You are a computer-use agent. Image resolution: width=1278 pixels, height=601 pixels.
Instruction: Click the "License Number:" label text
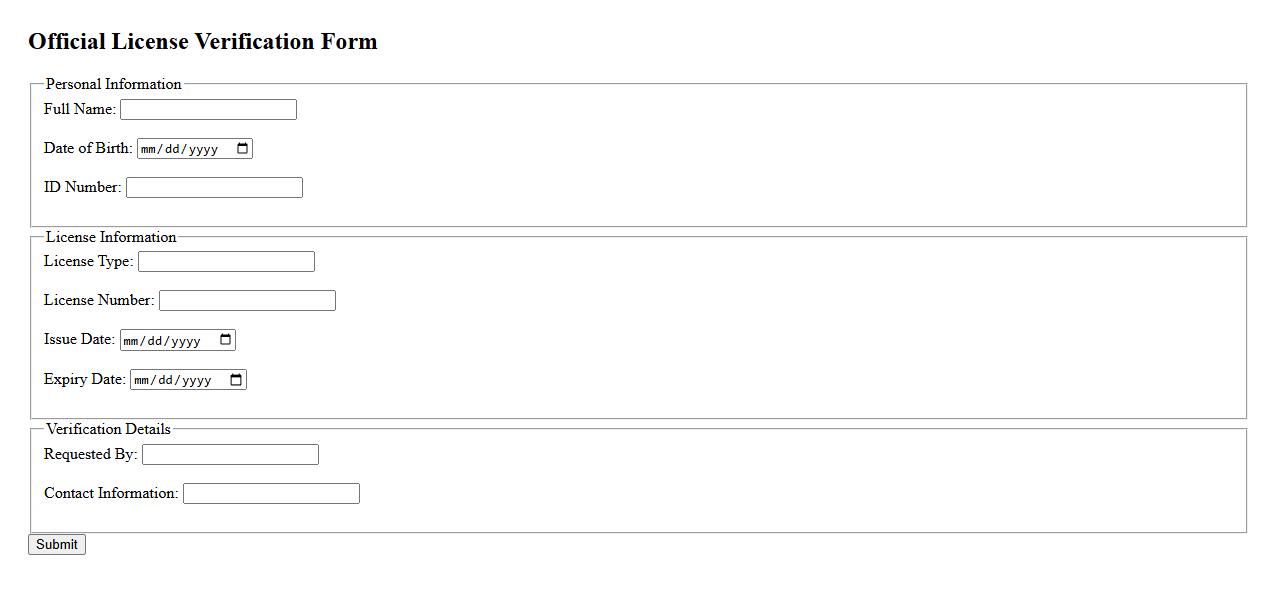[x=99, y=300]
